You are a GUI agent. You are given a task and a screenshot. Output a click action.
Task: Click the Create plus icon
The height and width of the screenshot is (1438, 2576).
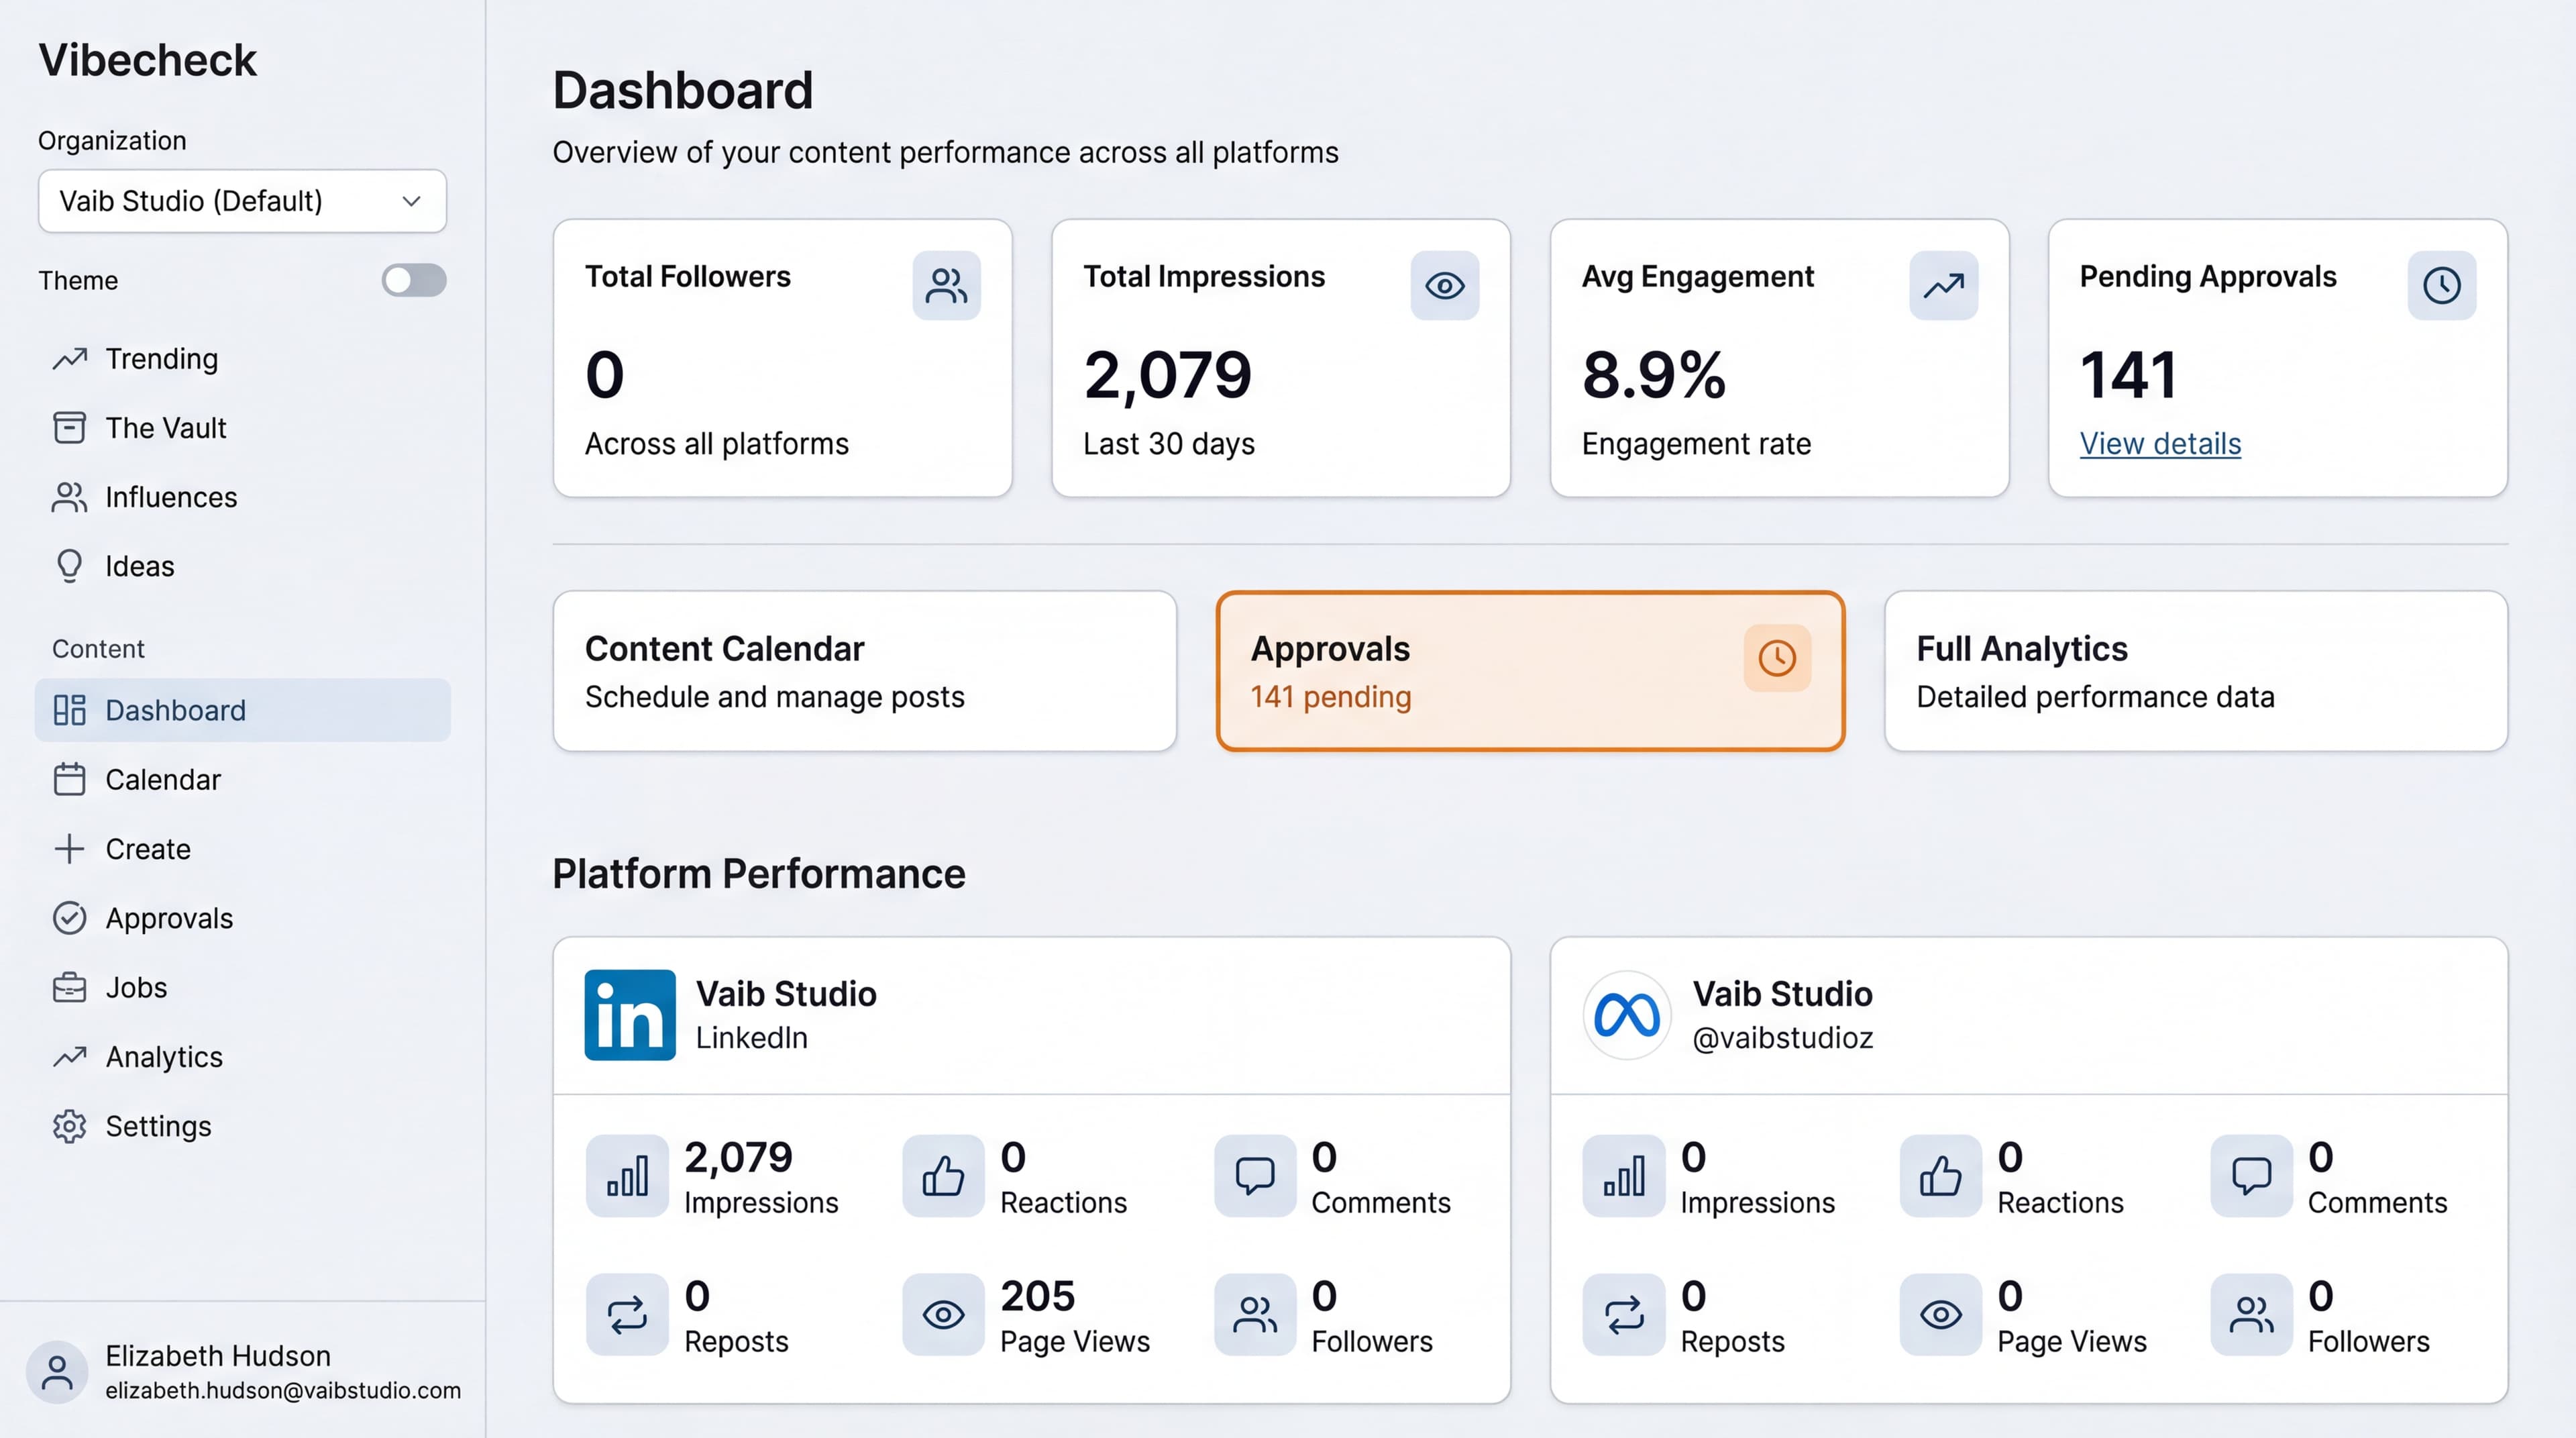coord(69,849)
